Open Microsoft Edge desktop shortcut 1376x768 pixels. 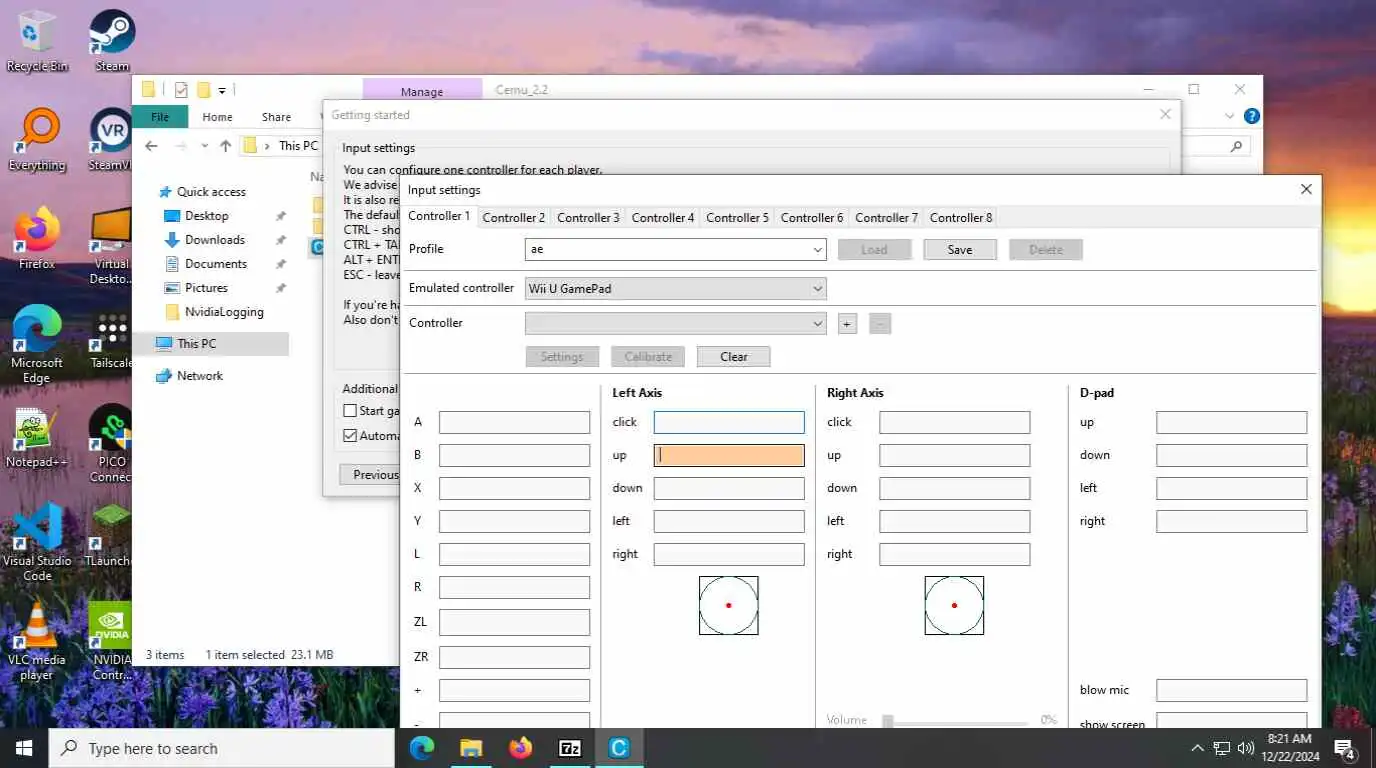[37, 345]
